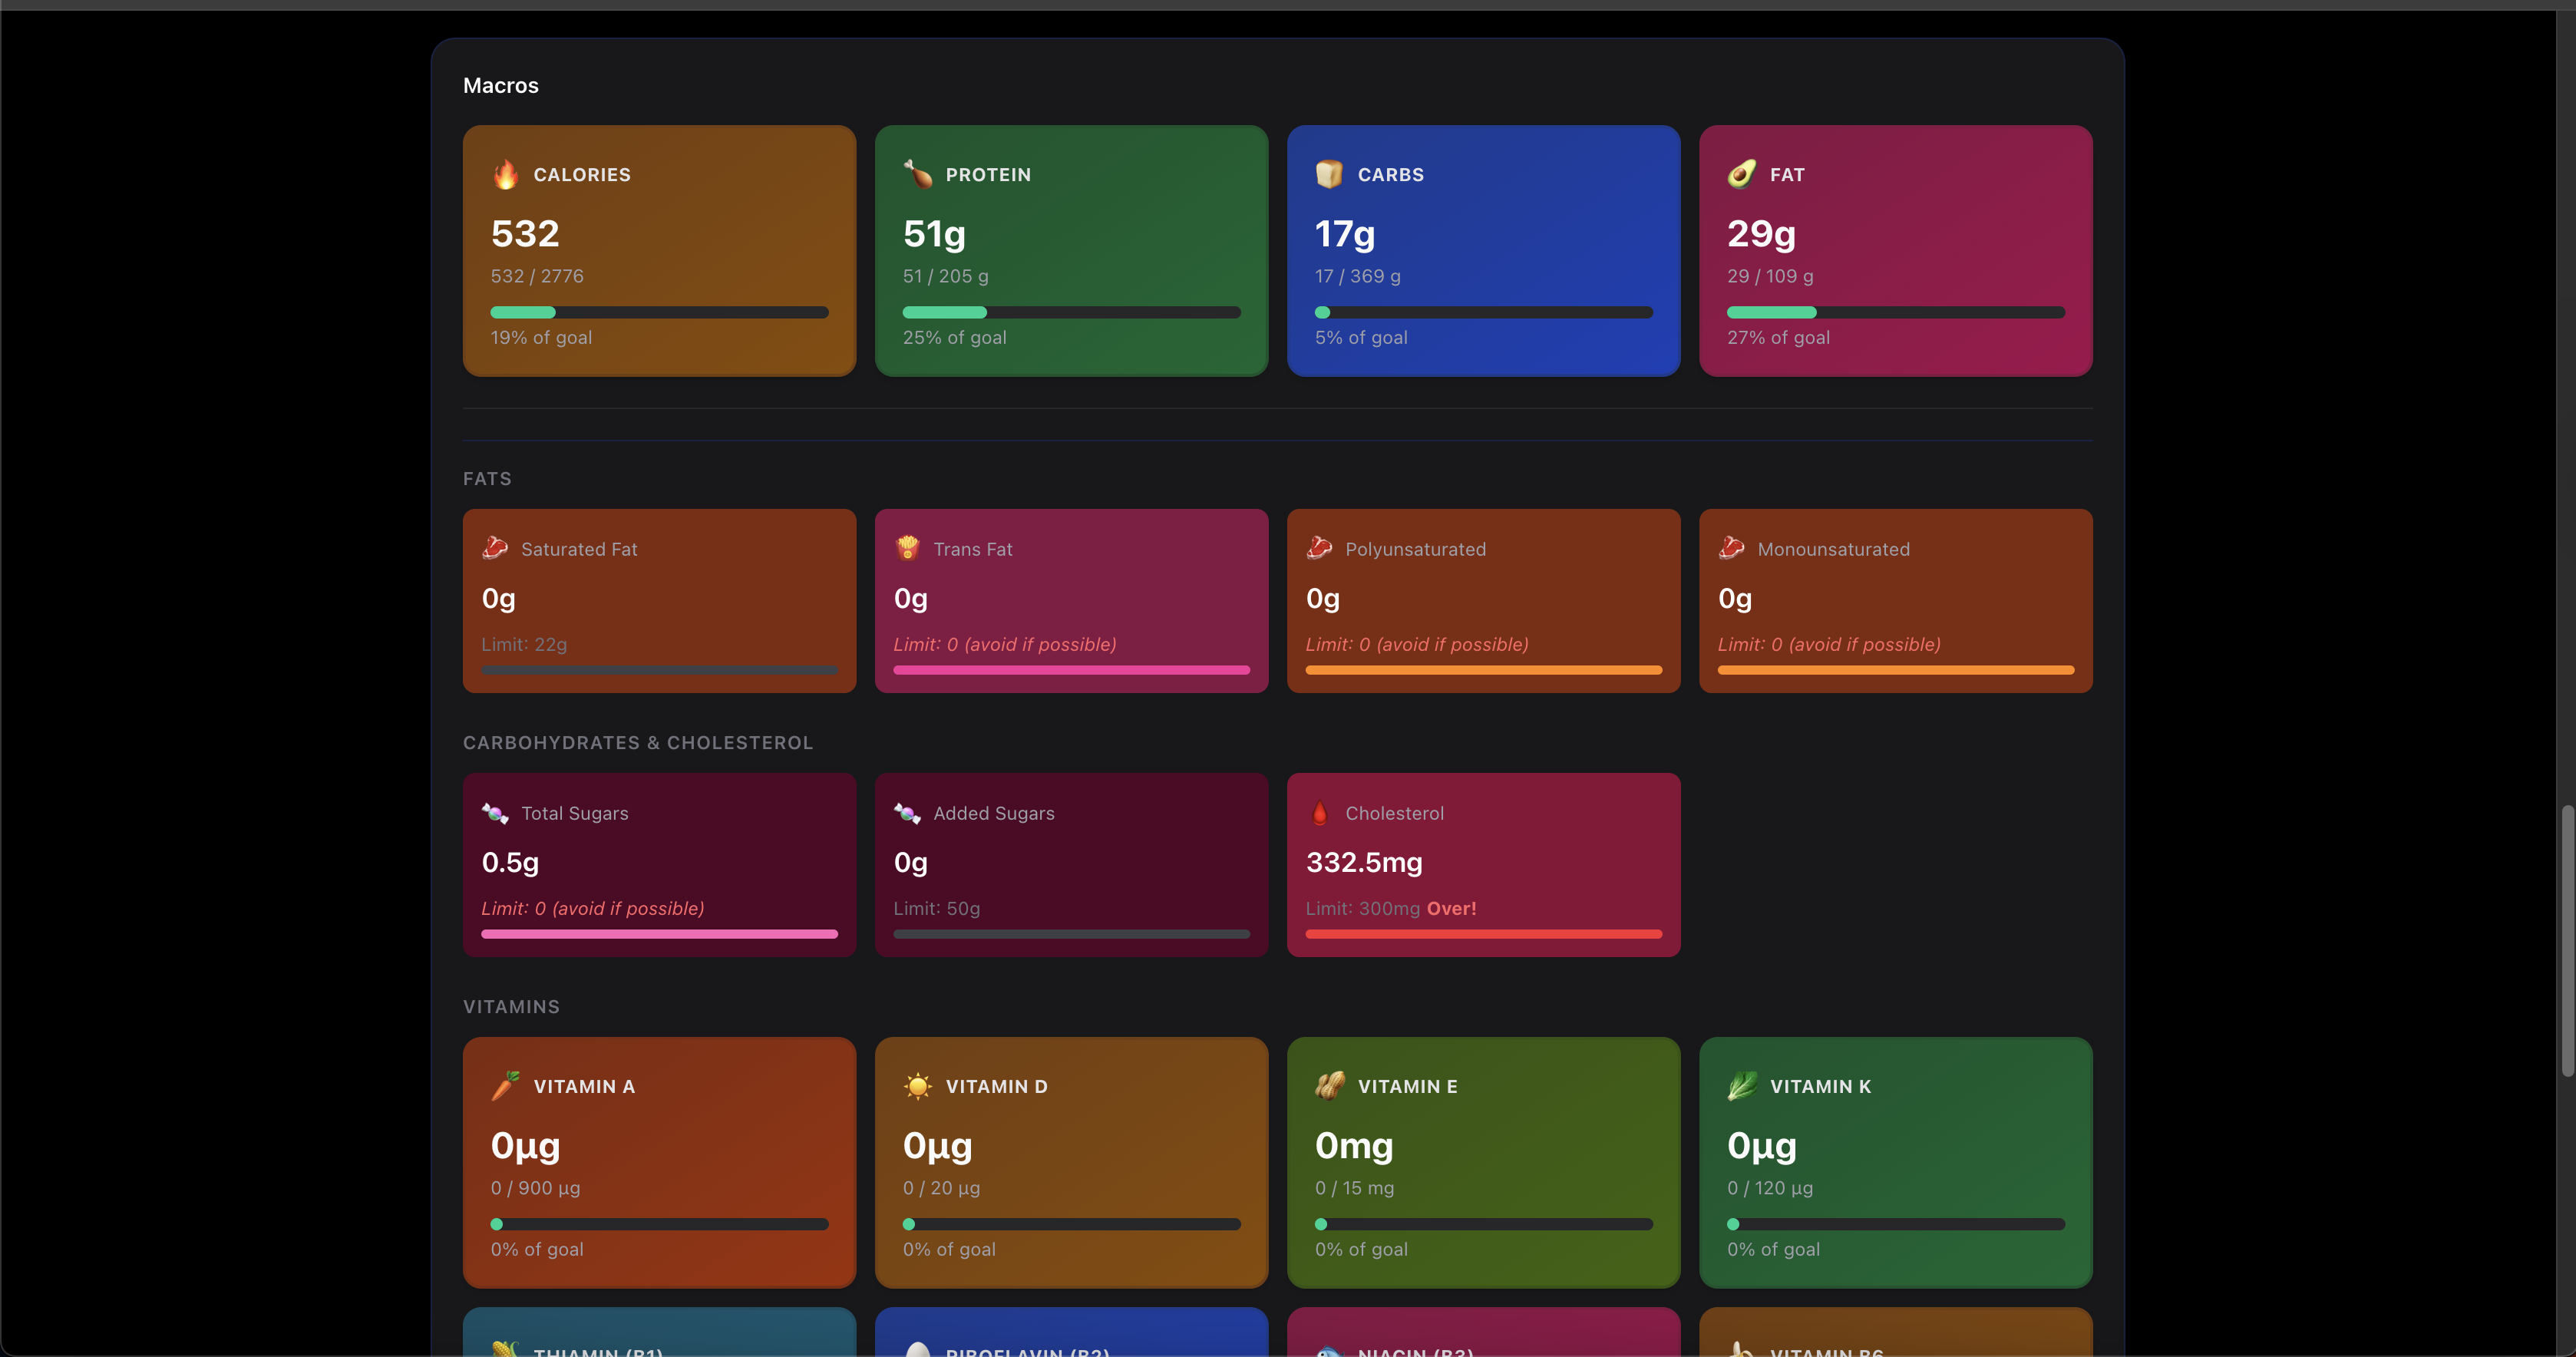
Task: Select the Monounsaturated fat card
Action: 1895,600
